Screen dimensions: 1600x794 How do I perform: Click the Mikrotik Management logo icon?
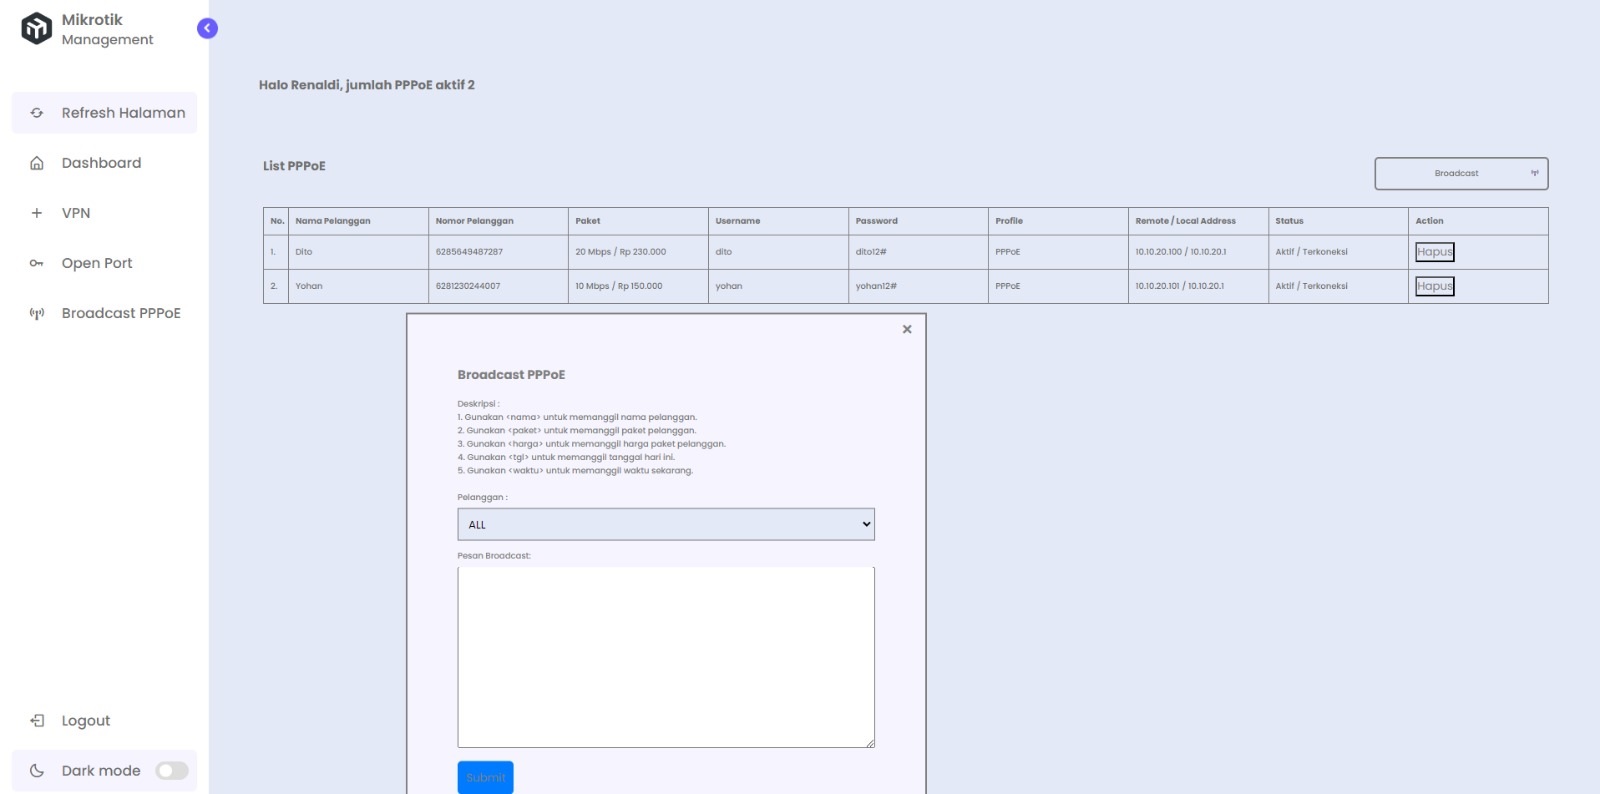37,29
